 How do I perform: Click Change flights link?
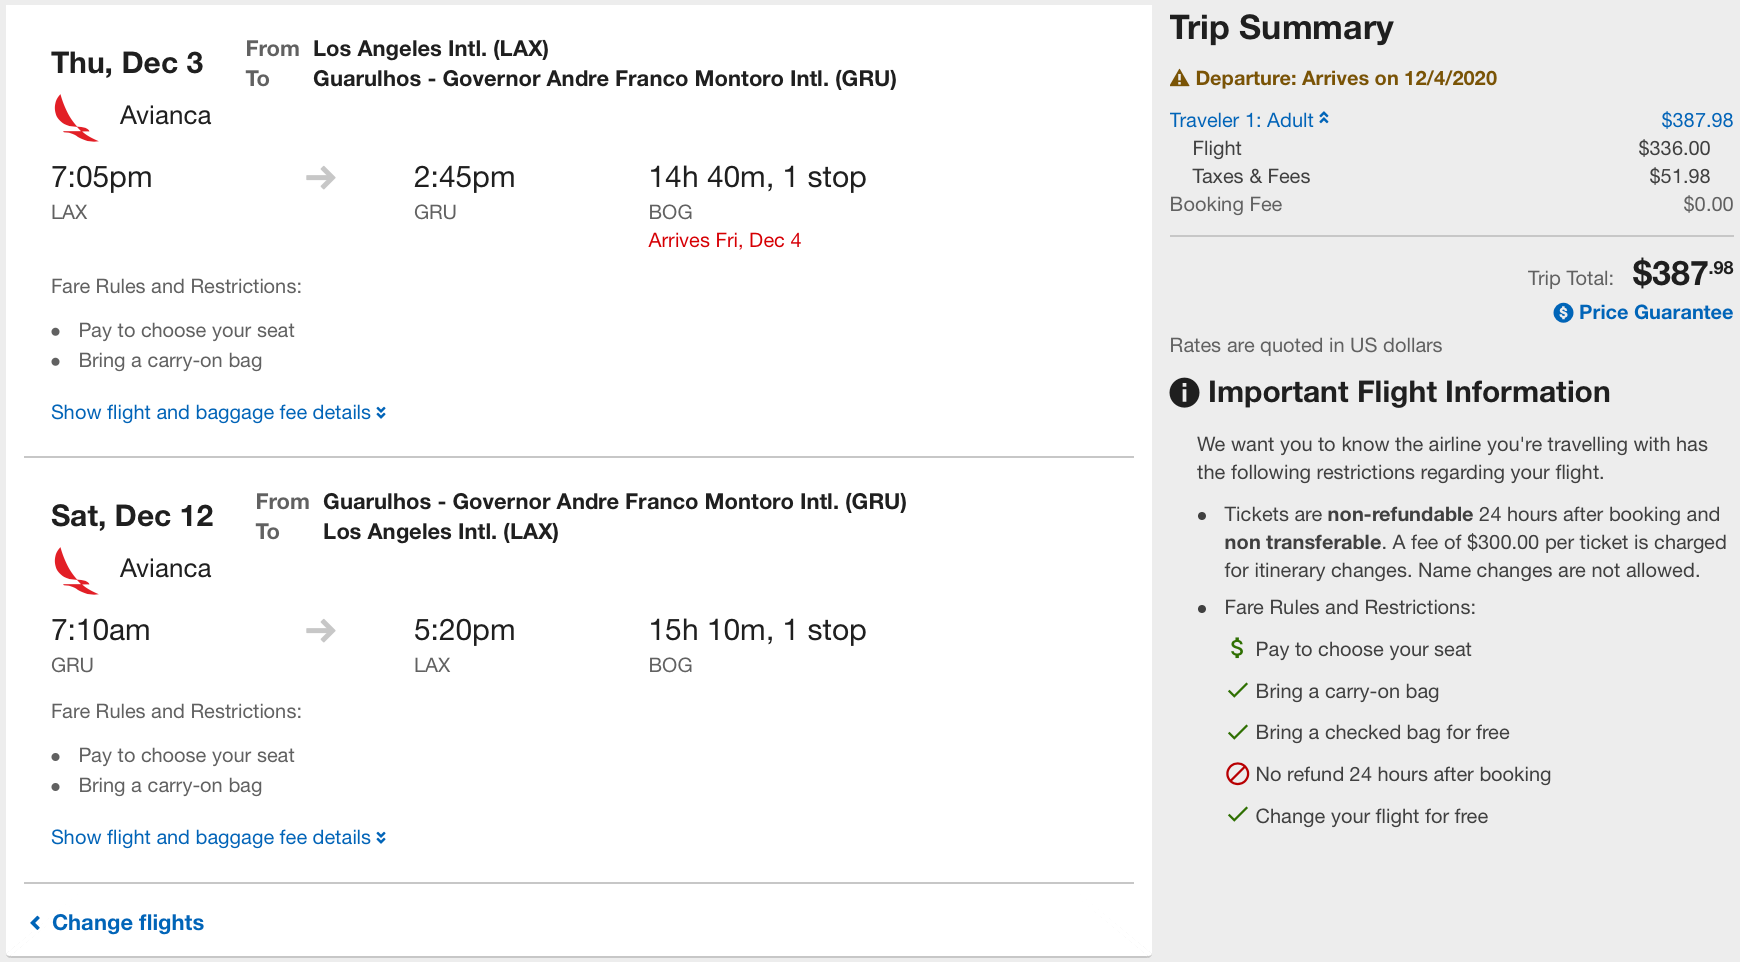point(128,922)
